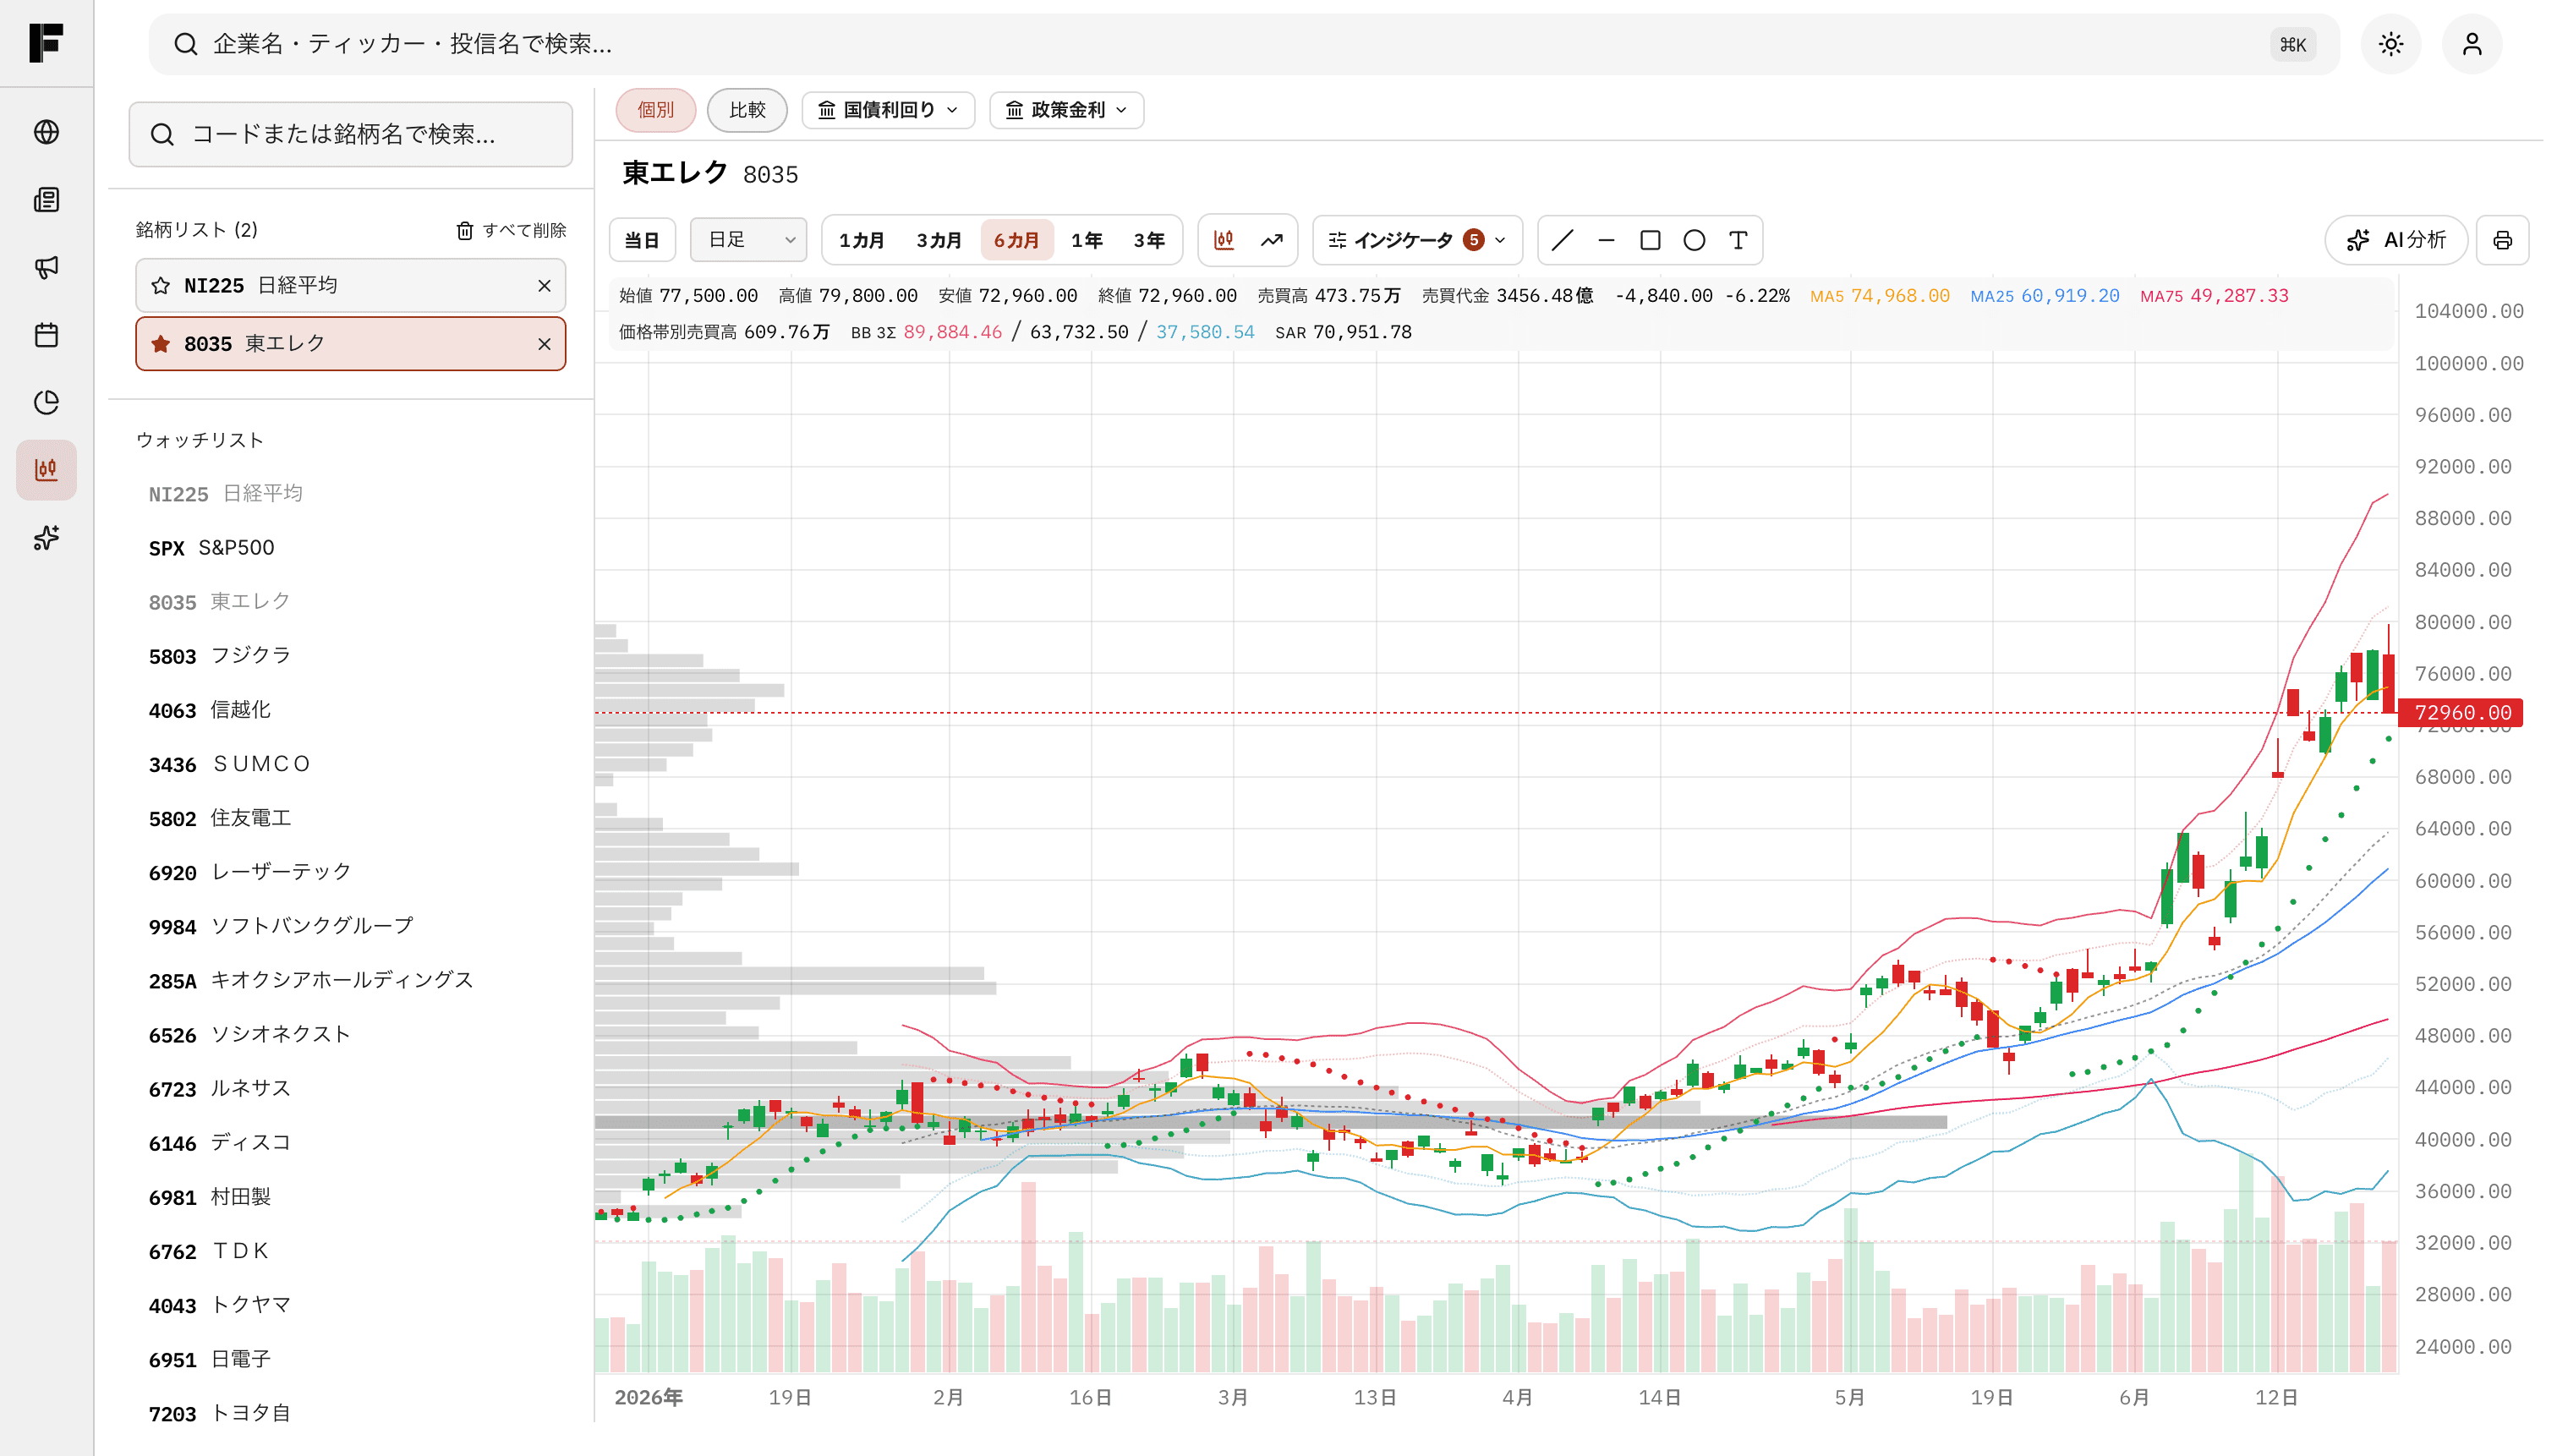Select 6146 ディスコ in the watchlist
The image size is (2557, 1456).
click(x=350, y=1143)
